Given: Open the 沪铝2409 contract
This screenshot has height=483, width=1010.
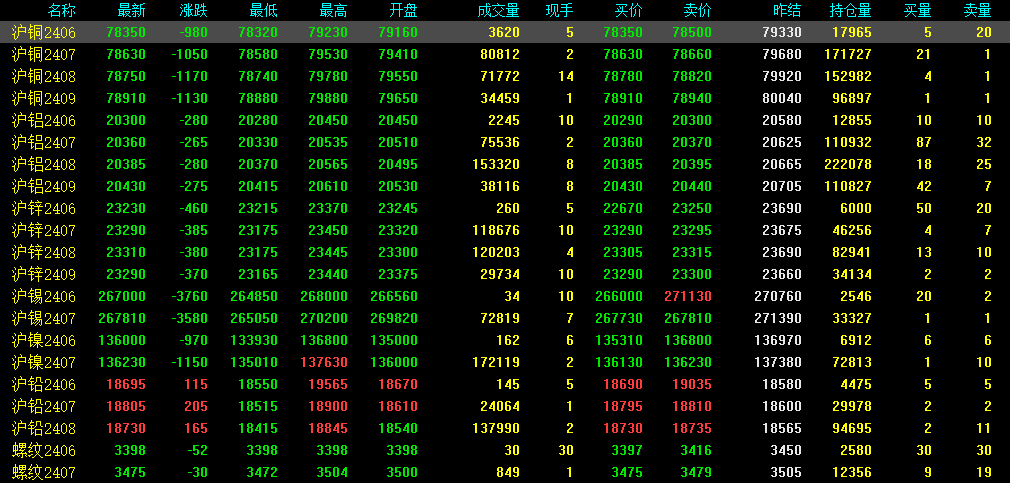Looking at the screenshot, I should click(x=43, y=187).
